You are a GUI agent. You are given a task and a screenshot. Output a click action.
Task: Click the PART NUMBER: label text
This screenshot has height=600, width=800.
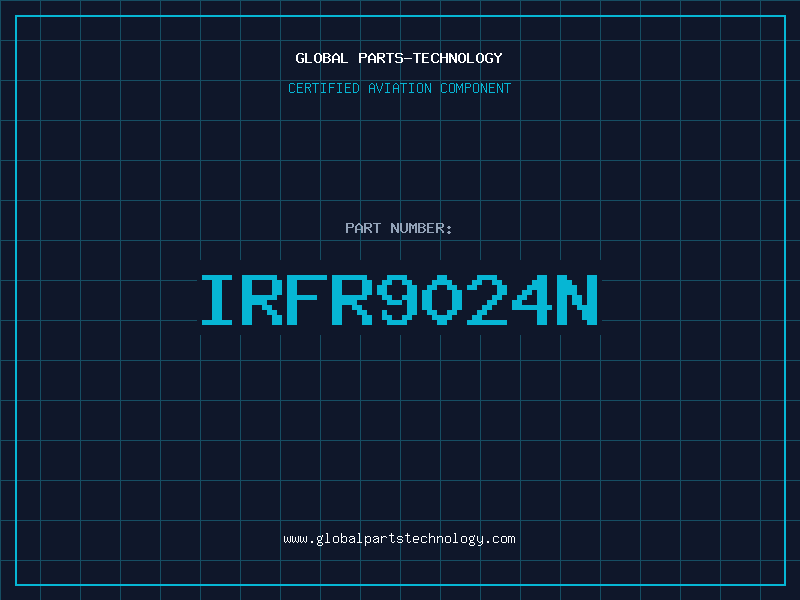pyautogui.click(x=399, y=228)
